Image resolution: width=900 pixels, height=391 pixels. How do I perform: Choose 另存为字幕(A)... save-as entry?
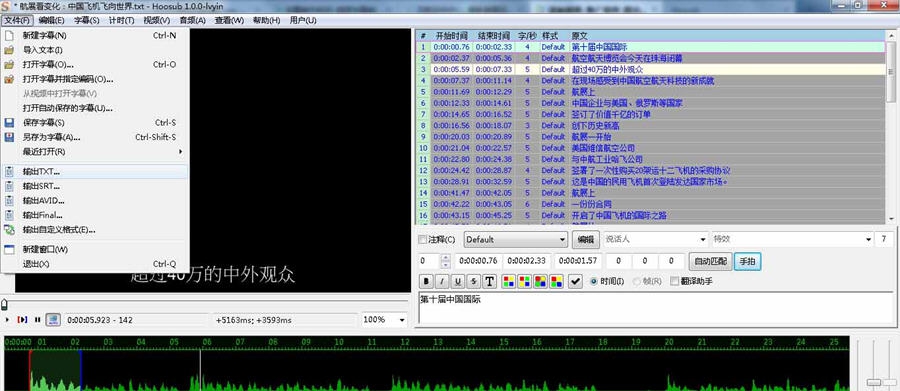pos(95,137)
